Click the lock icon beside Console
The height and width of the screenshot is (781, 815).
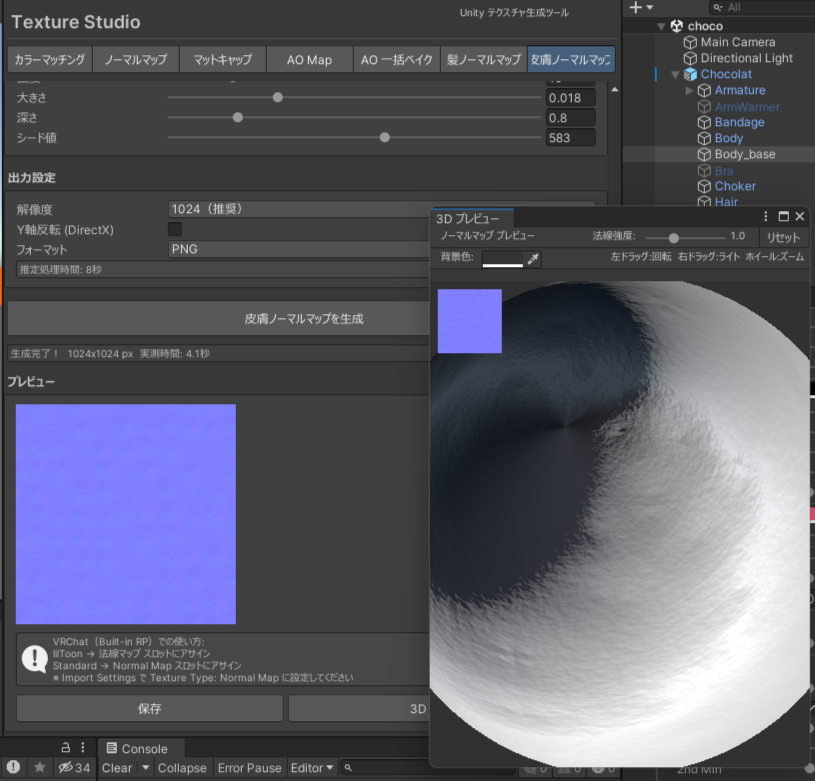tap(65, 747)
